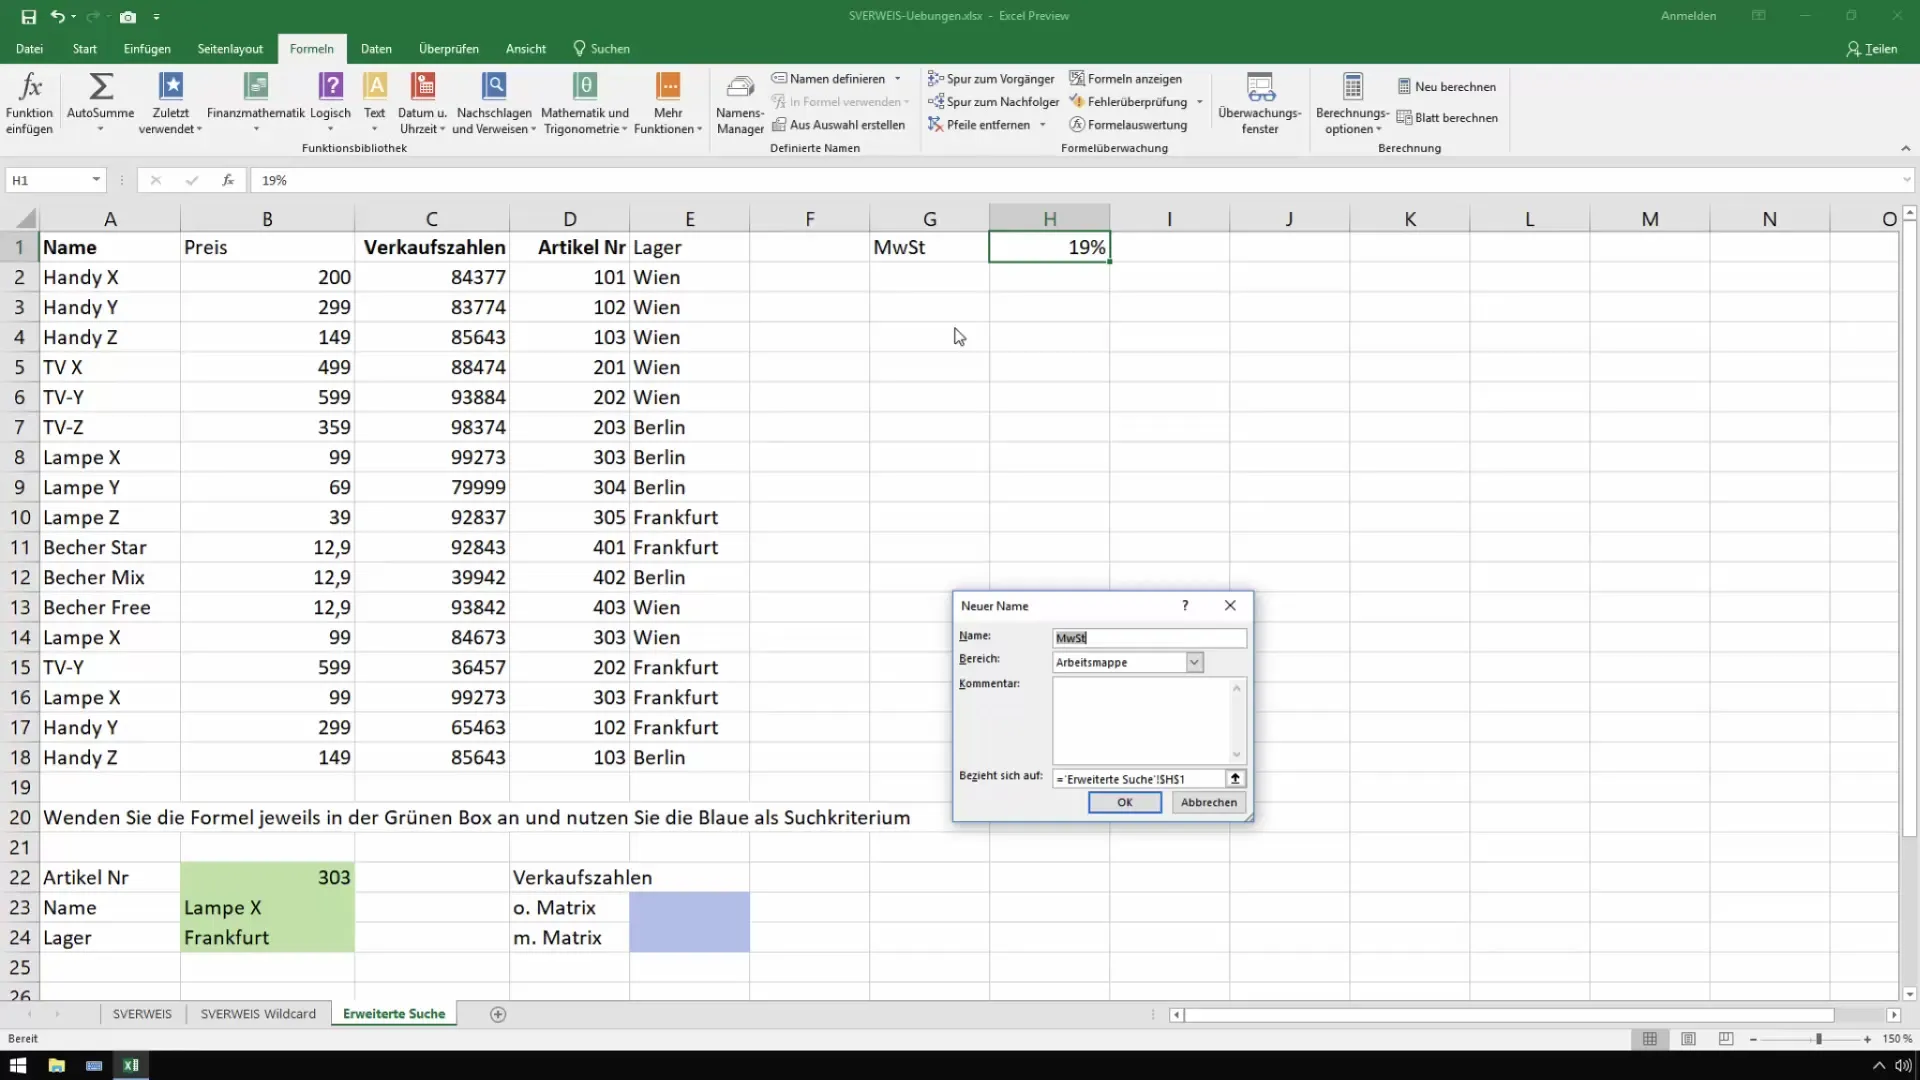This screenshot has height=1080, width=1920.
Task: Confirm dialog with OK button
Action: pyautogui.click(x=1125, y=802)
